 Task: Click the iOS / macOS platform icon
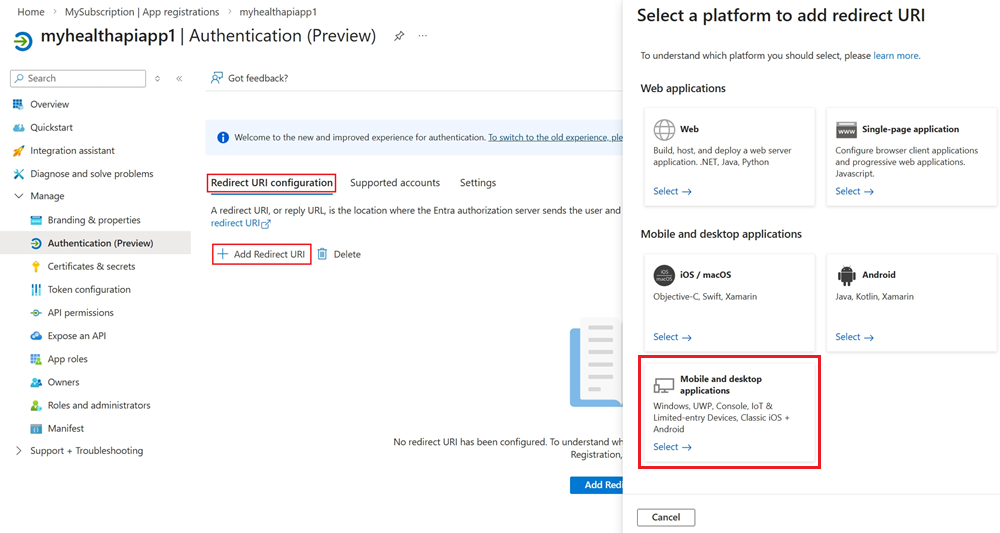[664, 275]
